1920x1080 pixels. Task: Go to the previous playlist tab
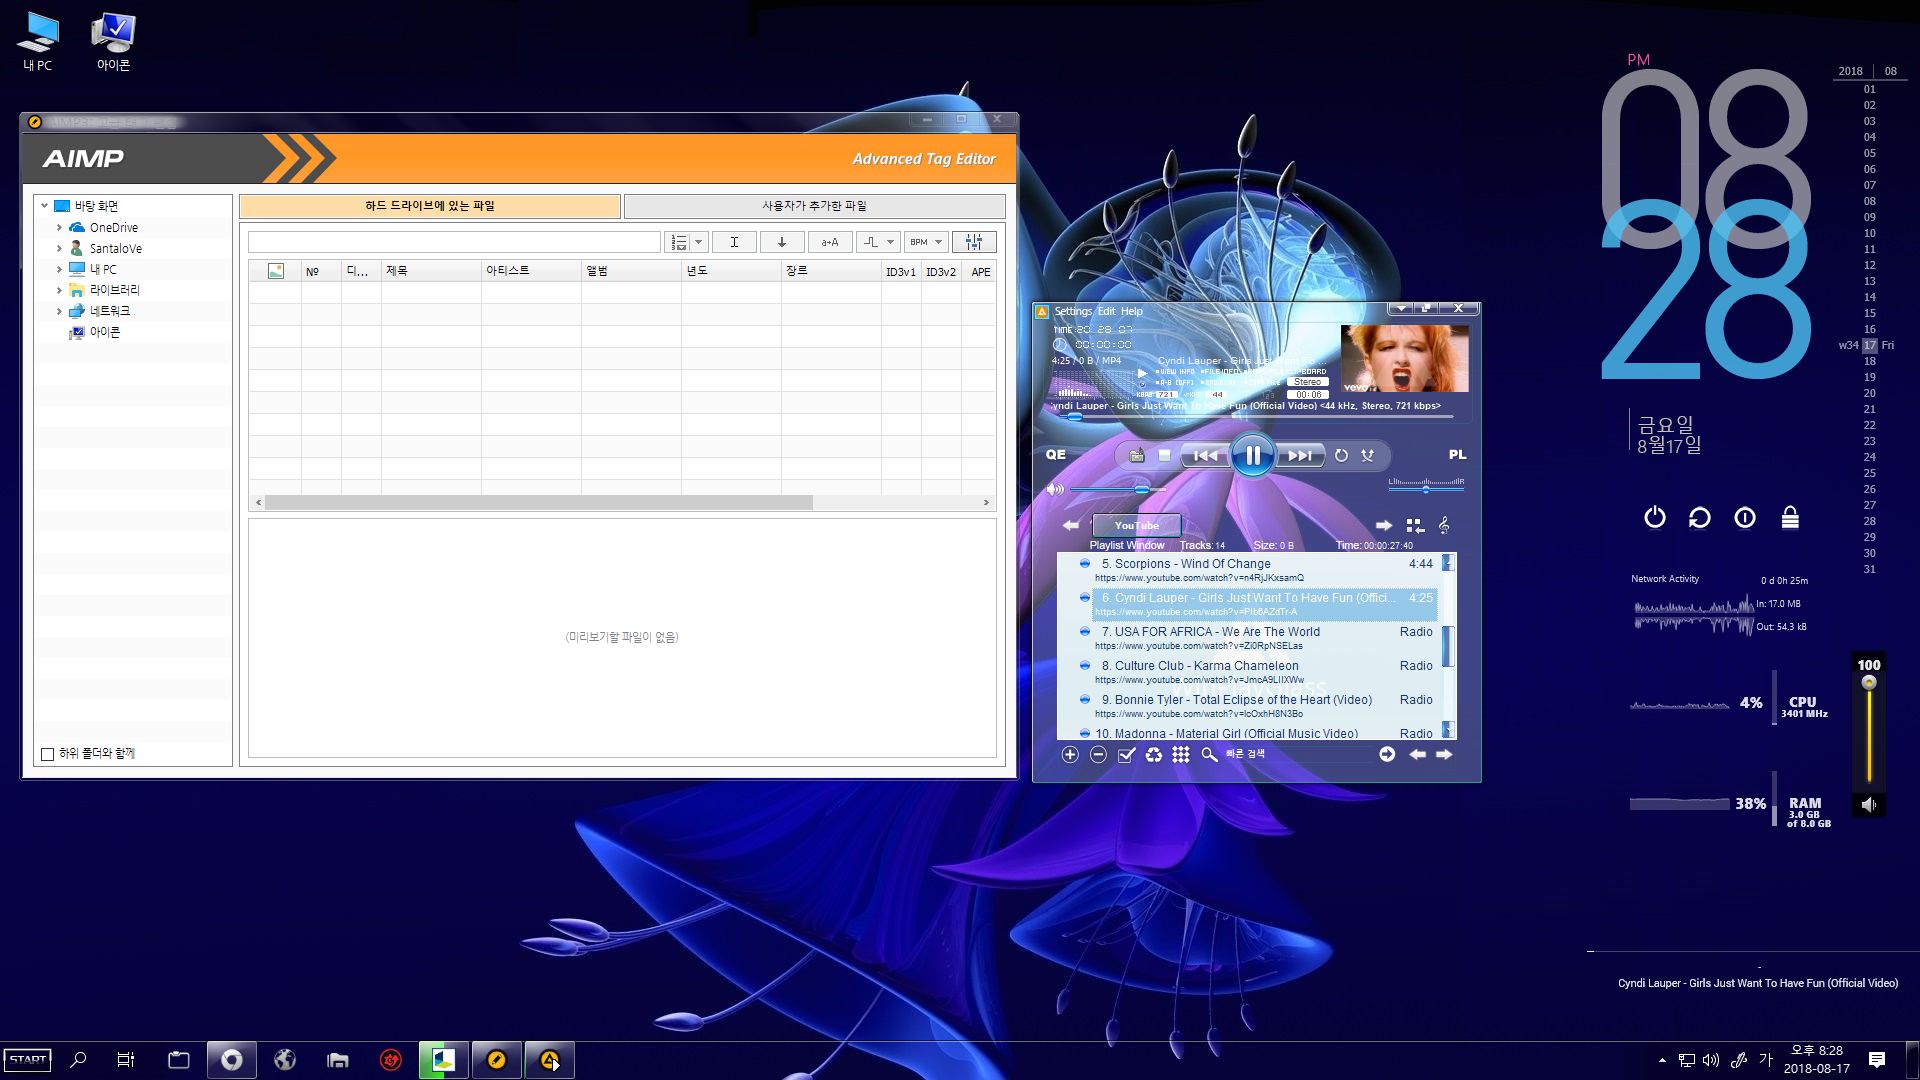pyautogui.click(x=1071, y=525)
